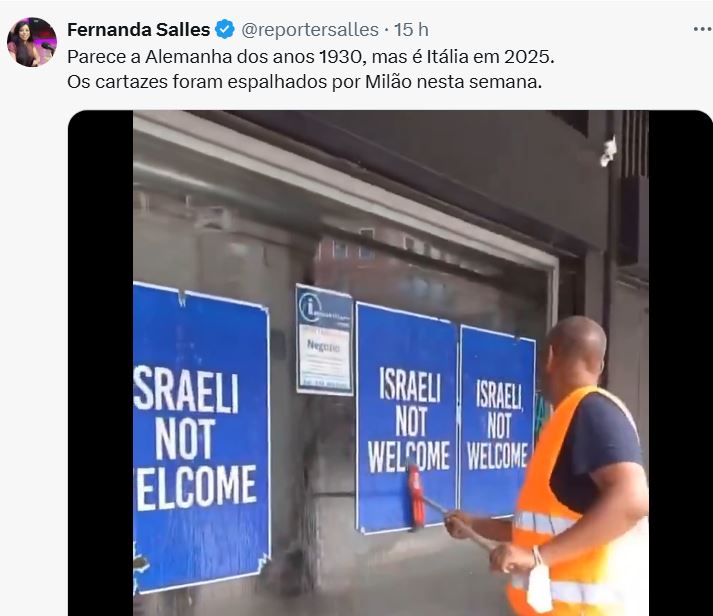Click the Fernanda Salles display name
The image size is (713, 616).
pyautogui.click(x=138, y=30)
